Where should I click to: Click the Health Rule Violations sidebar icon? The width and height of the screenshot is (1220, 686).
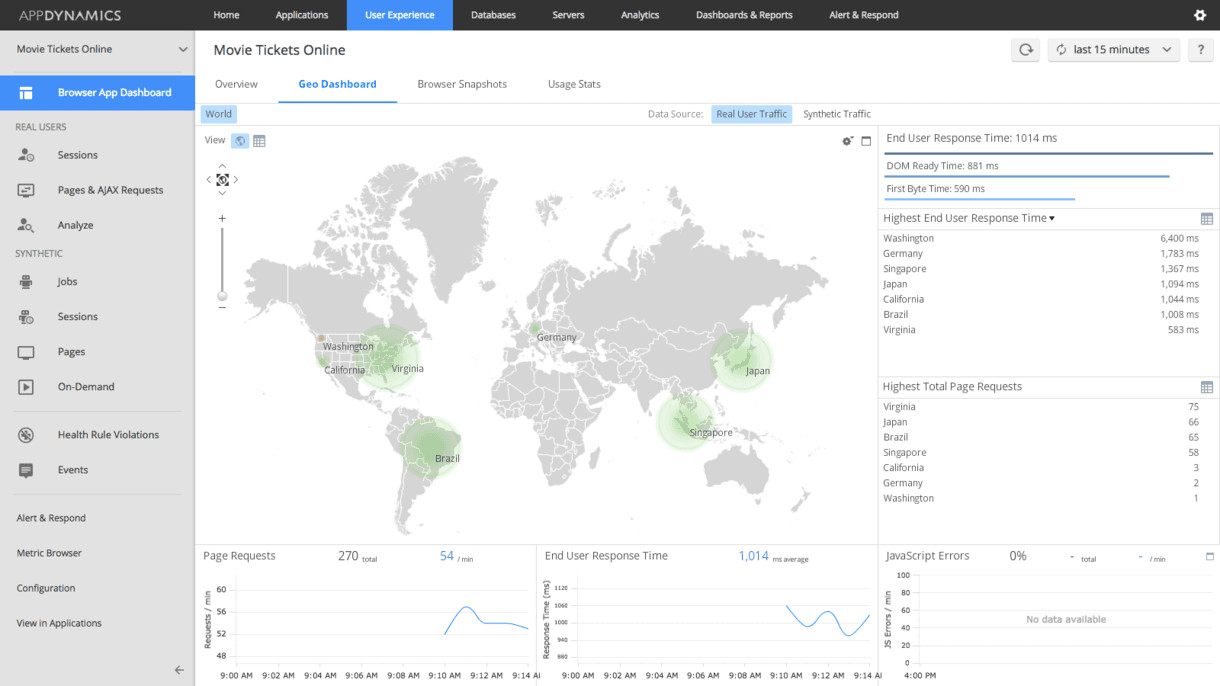(26, 435)
